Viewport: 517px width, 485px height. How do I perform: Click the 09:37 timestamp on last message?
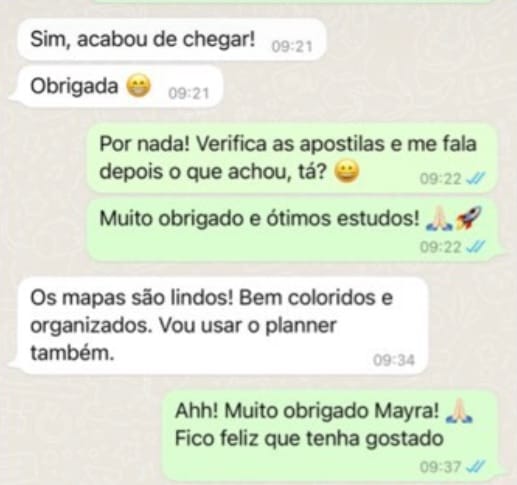coord(440,467)
